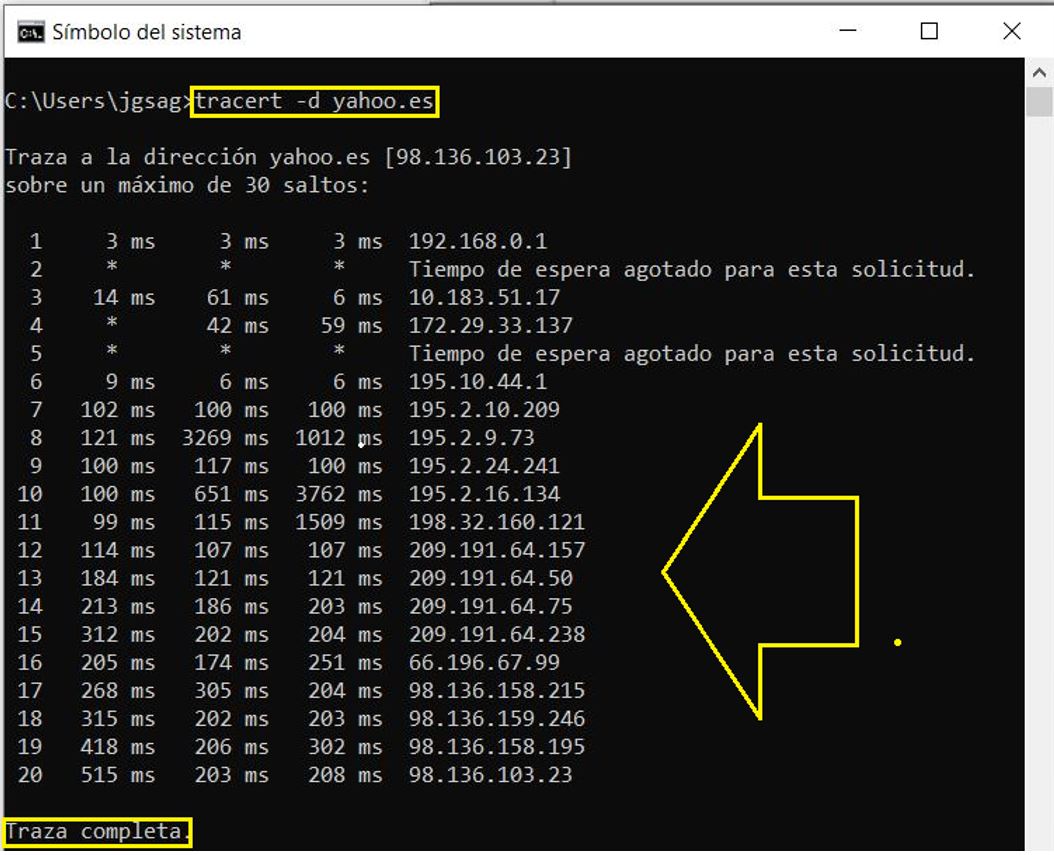Click the line 'sobre un máximo de 30 saltos:'
The width and height of the screenshot is (1054, 855).
click(188, 186)
